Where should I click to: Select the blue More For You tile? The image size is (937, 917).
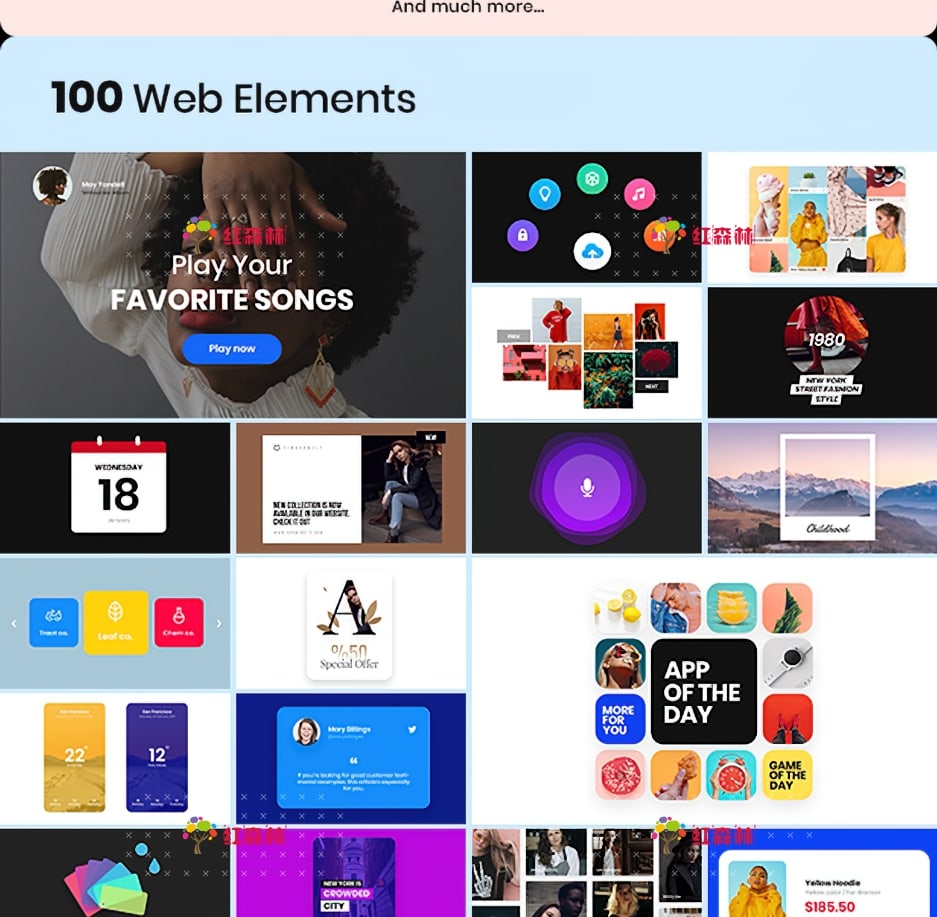pyautogui.click(x=620, y=719)
